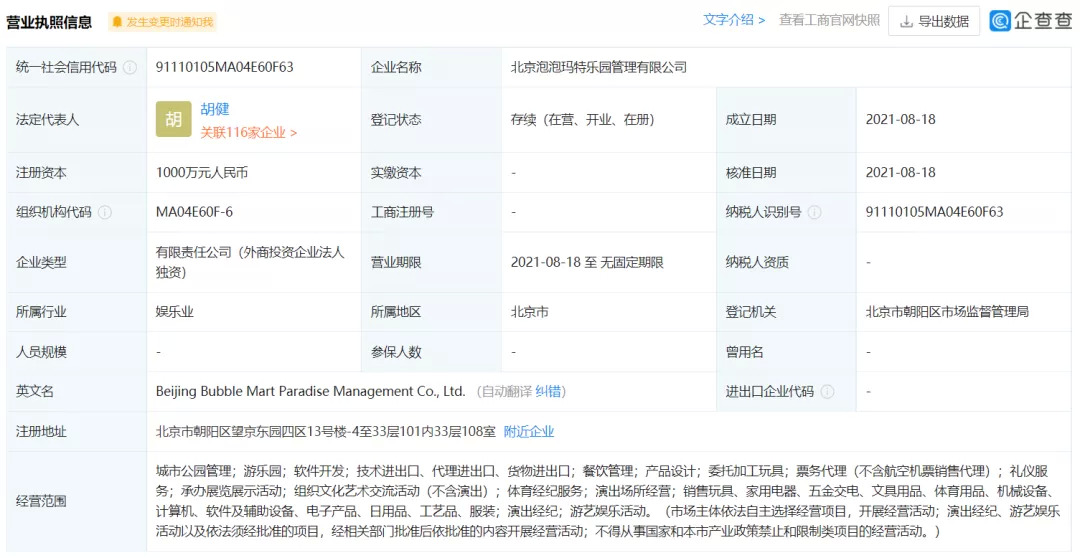Click taxpayer ID value under 纳税人识别号
This screenshot has width=1080, height=558.
click(x=935, y=212)
